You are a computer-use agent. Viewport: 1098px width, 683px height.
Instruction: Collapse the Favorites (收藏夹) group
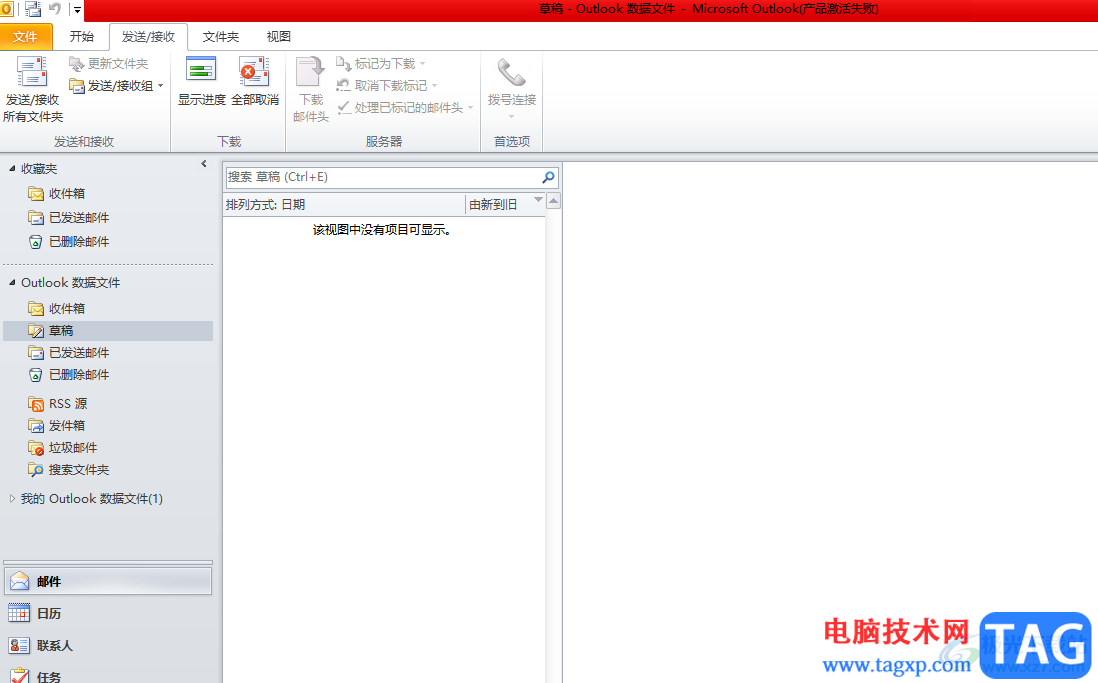[x=12, y=168]
